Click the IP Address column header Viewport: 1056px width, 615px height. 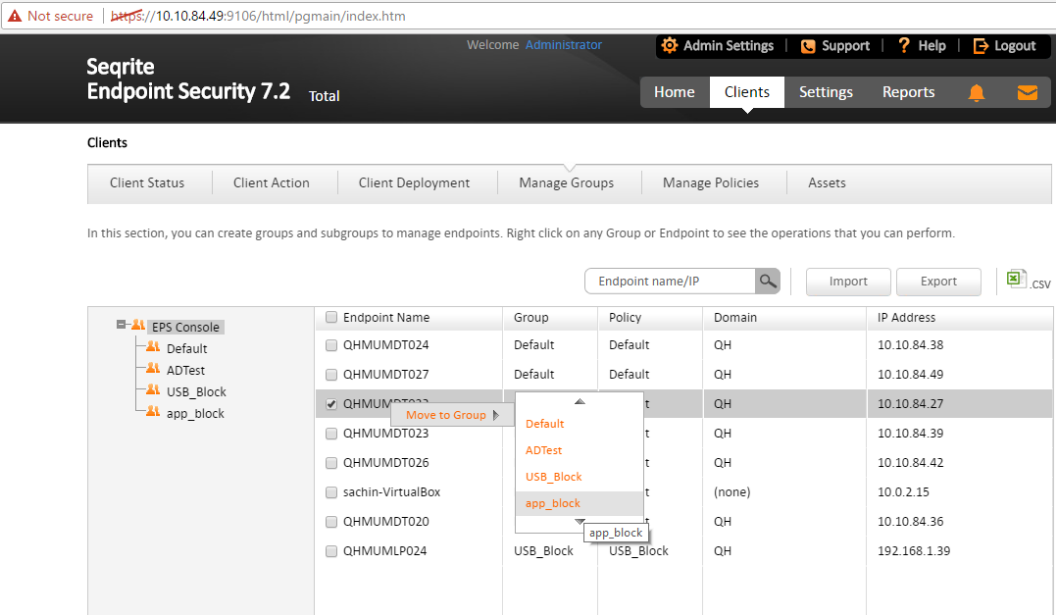click(x=906, y=317)
